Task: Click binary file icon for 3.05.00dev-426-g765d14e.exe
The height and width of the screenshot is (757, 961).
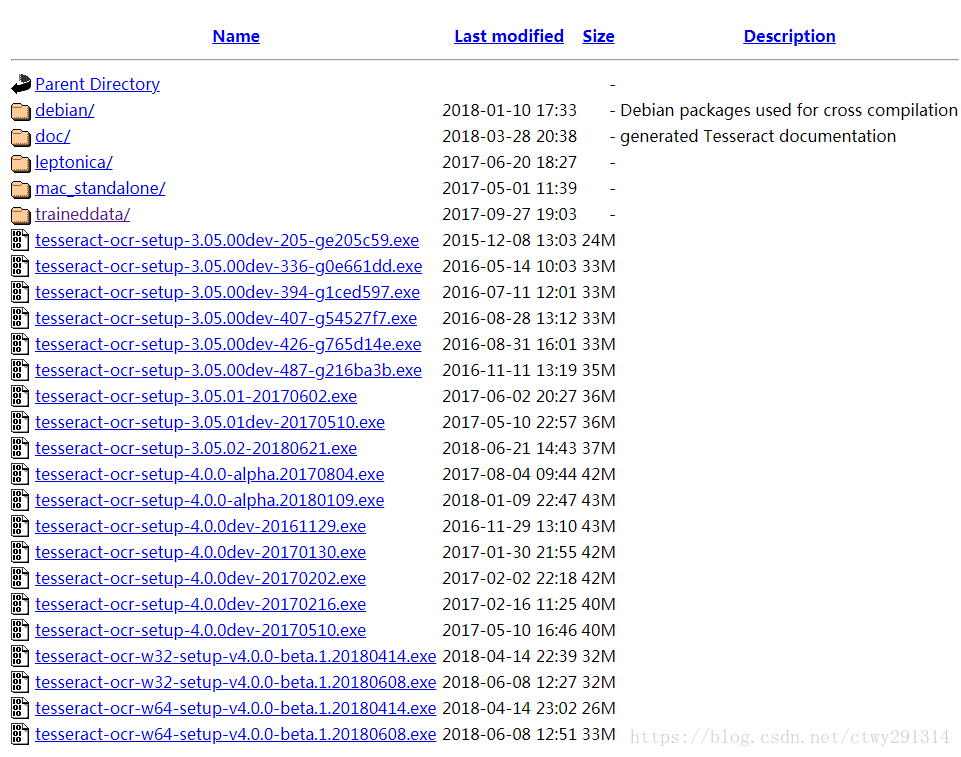Action: [x=20, y=344]
